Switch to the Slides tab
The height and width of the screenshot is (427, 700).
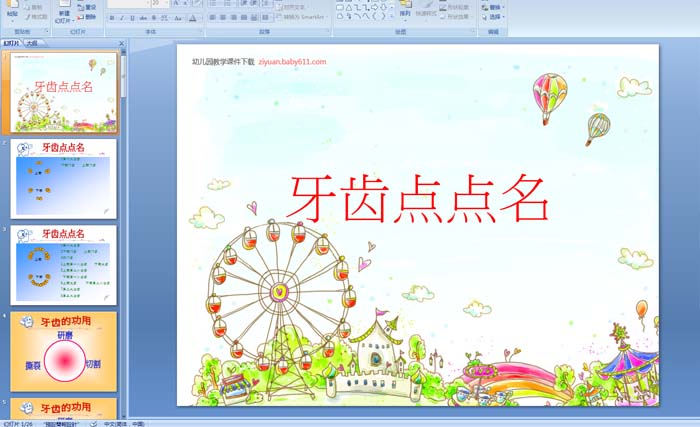(x=11, y=43)
